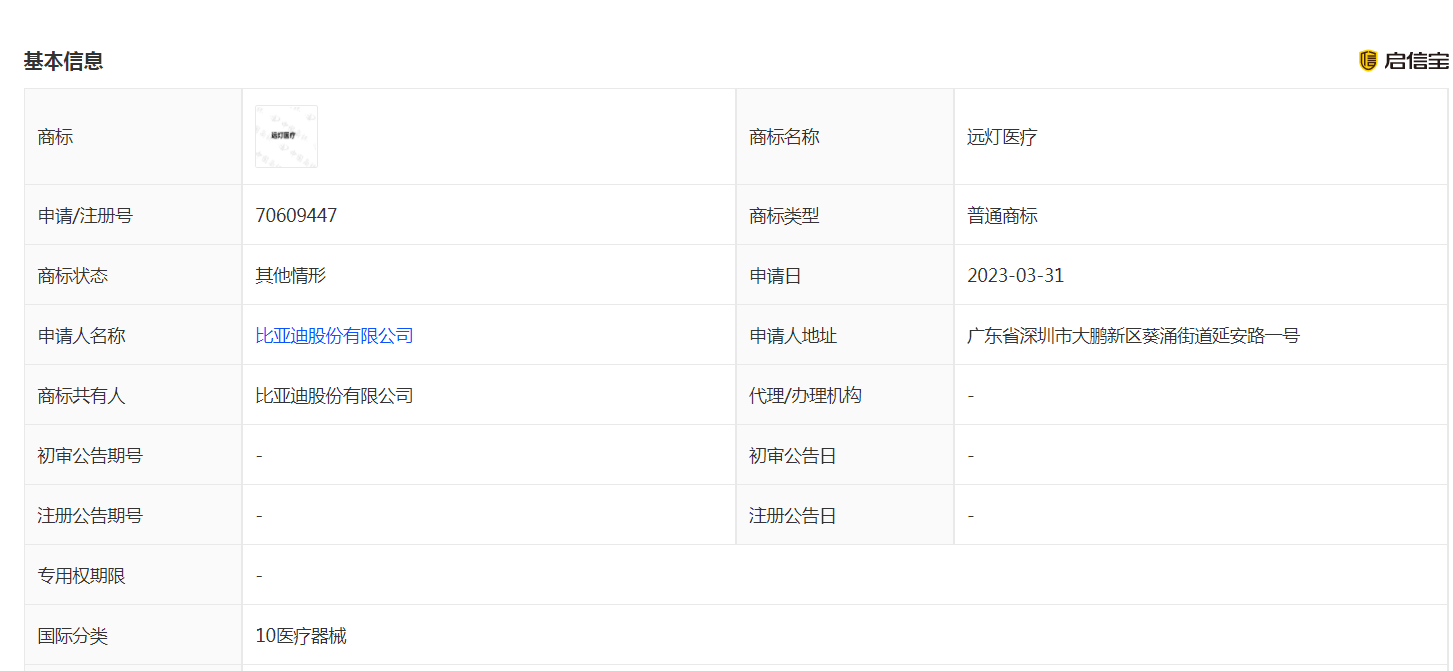Click the 10医疗器械 international class value
This screenshot has height=671, width=1453.
(301, 636)
